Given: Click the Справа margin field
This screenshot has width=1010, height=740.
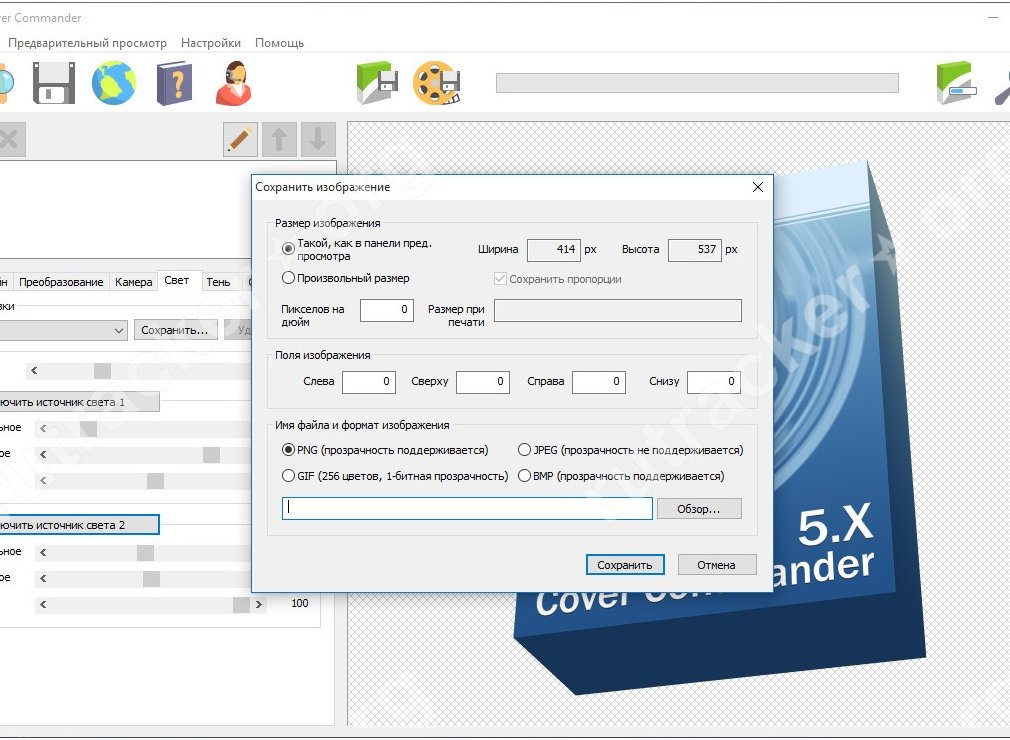Looking at the screenshot, I should [598, 381].
